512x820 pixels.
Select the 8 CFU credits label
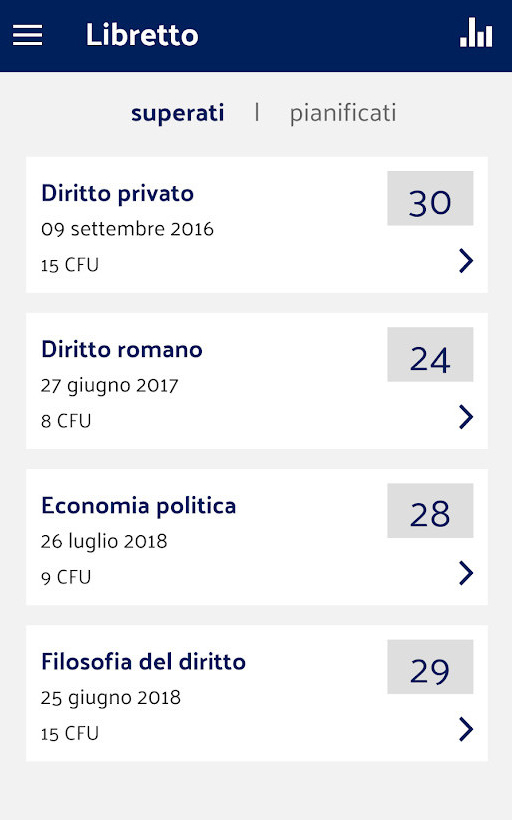pyautogui.click(x=66, y=421)
